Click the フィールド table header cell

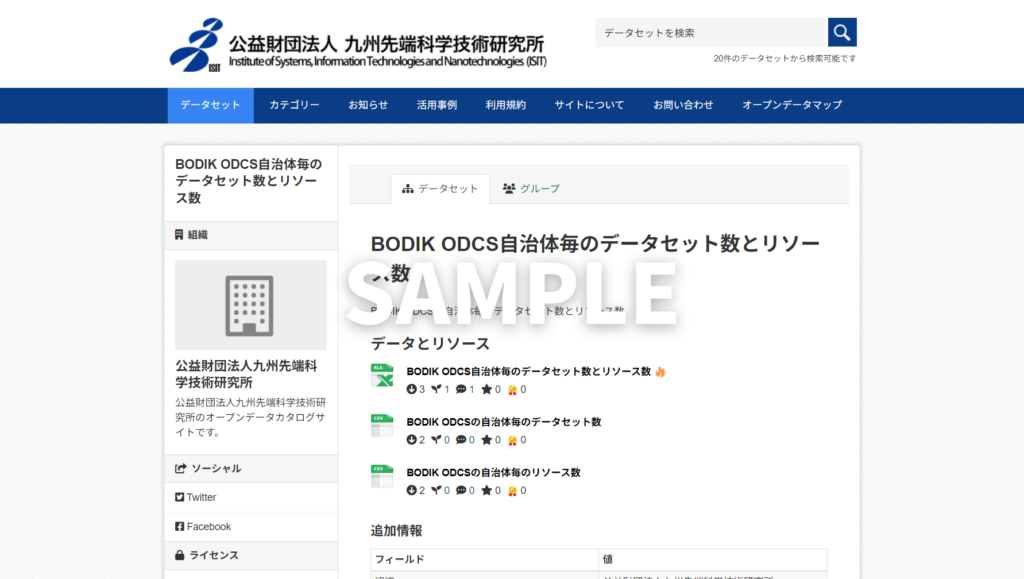(x=485, y=559)
